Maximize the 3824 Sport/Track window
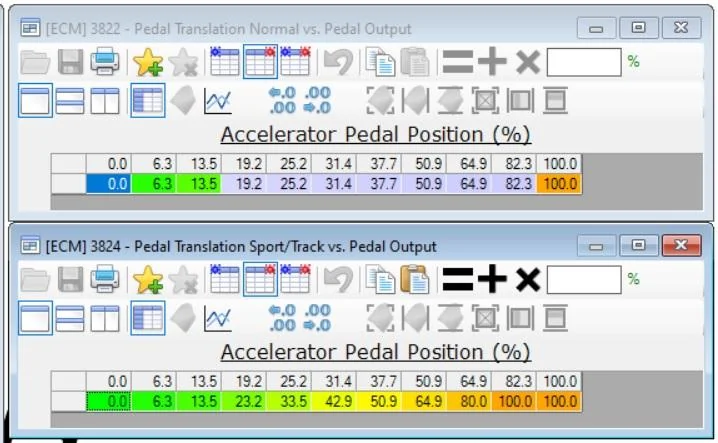Viewport: 718px width, 443px height. (x=639, y=246)
